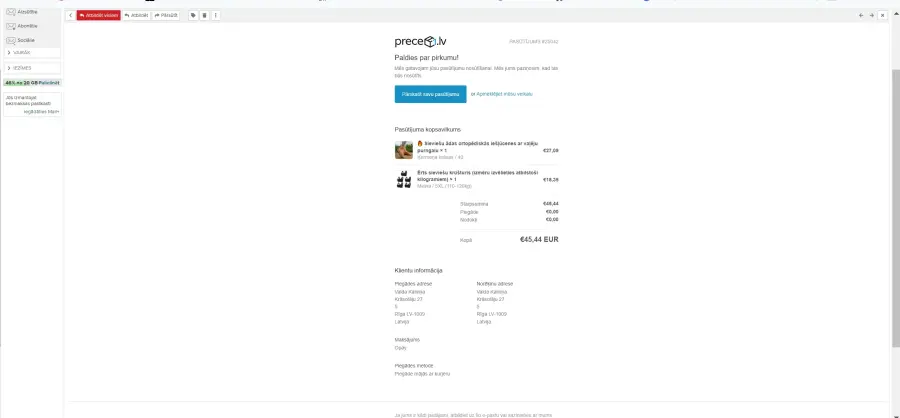Go to previous email with left arrow
This screenshot has width=900, height=418.
(861, 16)
